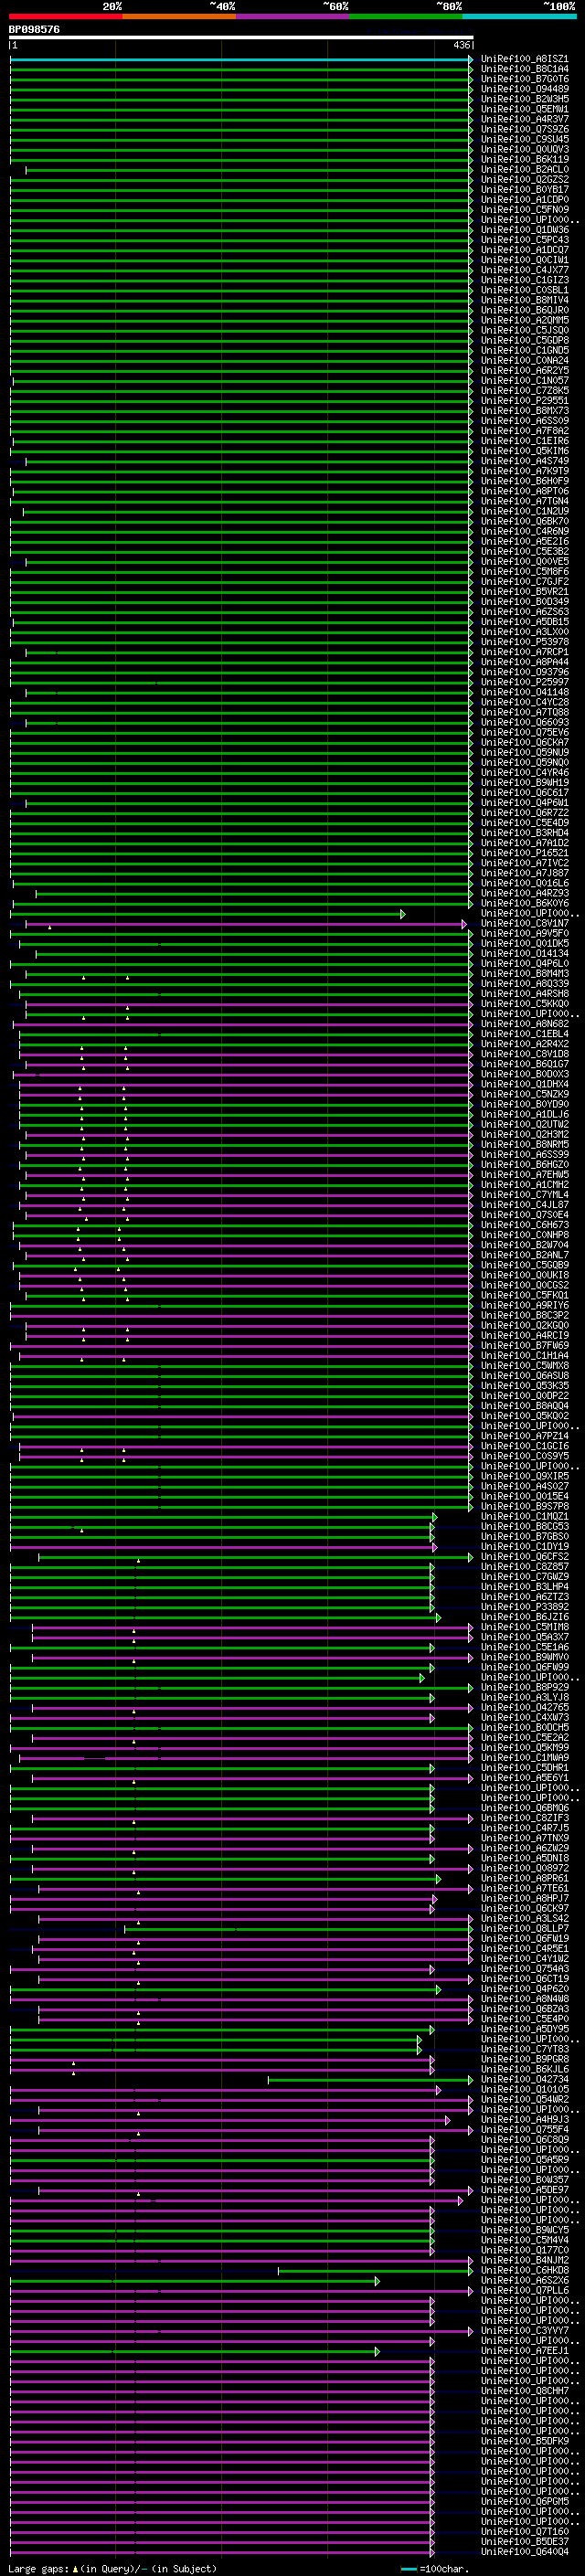
Task: Click the green ~80% identity legend bar
Action: coord(406,16)
